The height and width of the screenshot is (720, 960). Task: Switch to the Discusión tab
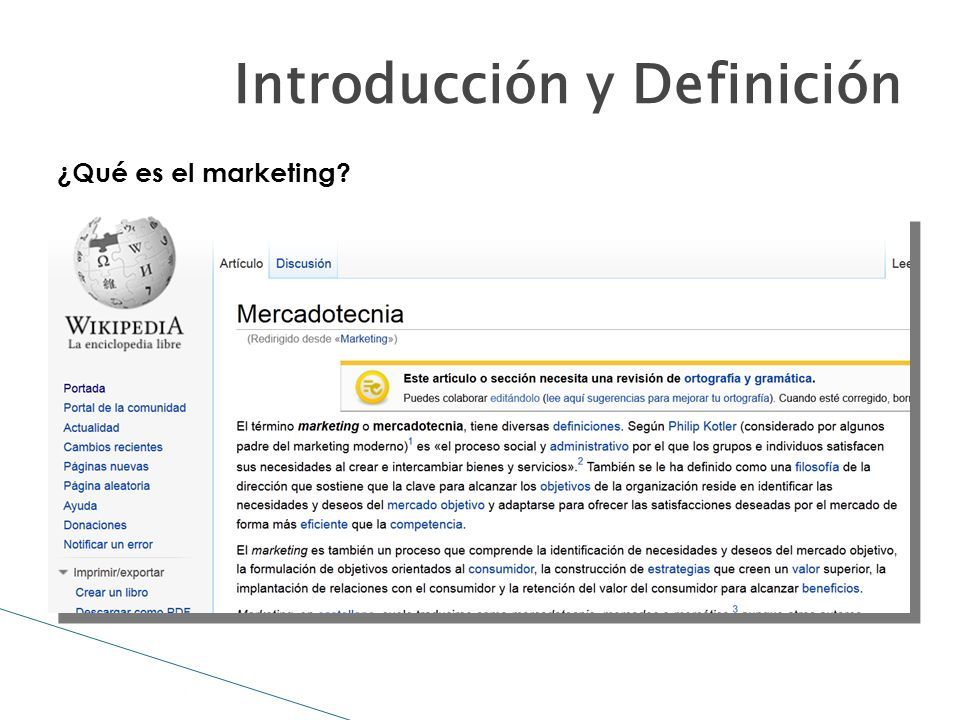pyautogui.click(x=304, y=263)
